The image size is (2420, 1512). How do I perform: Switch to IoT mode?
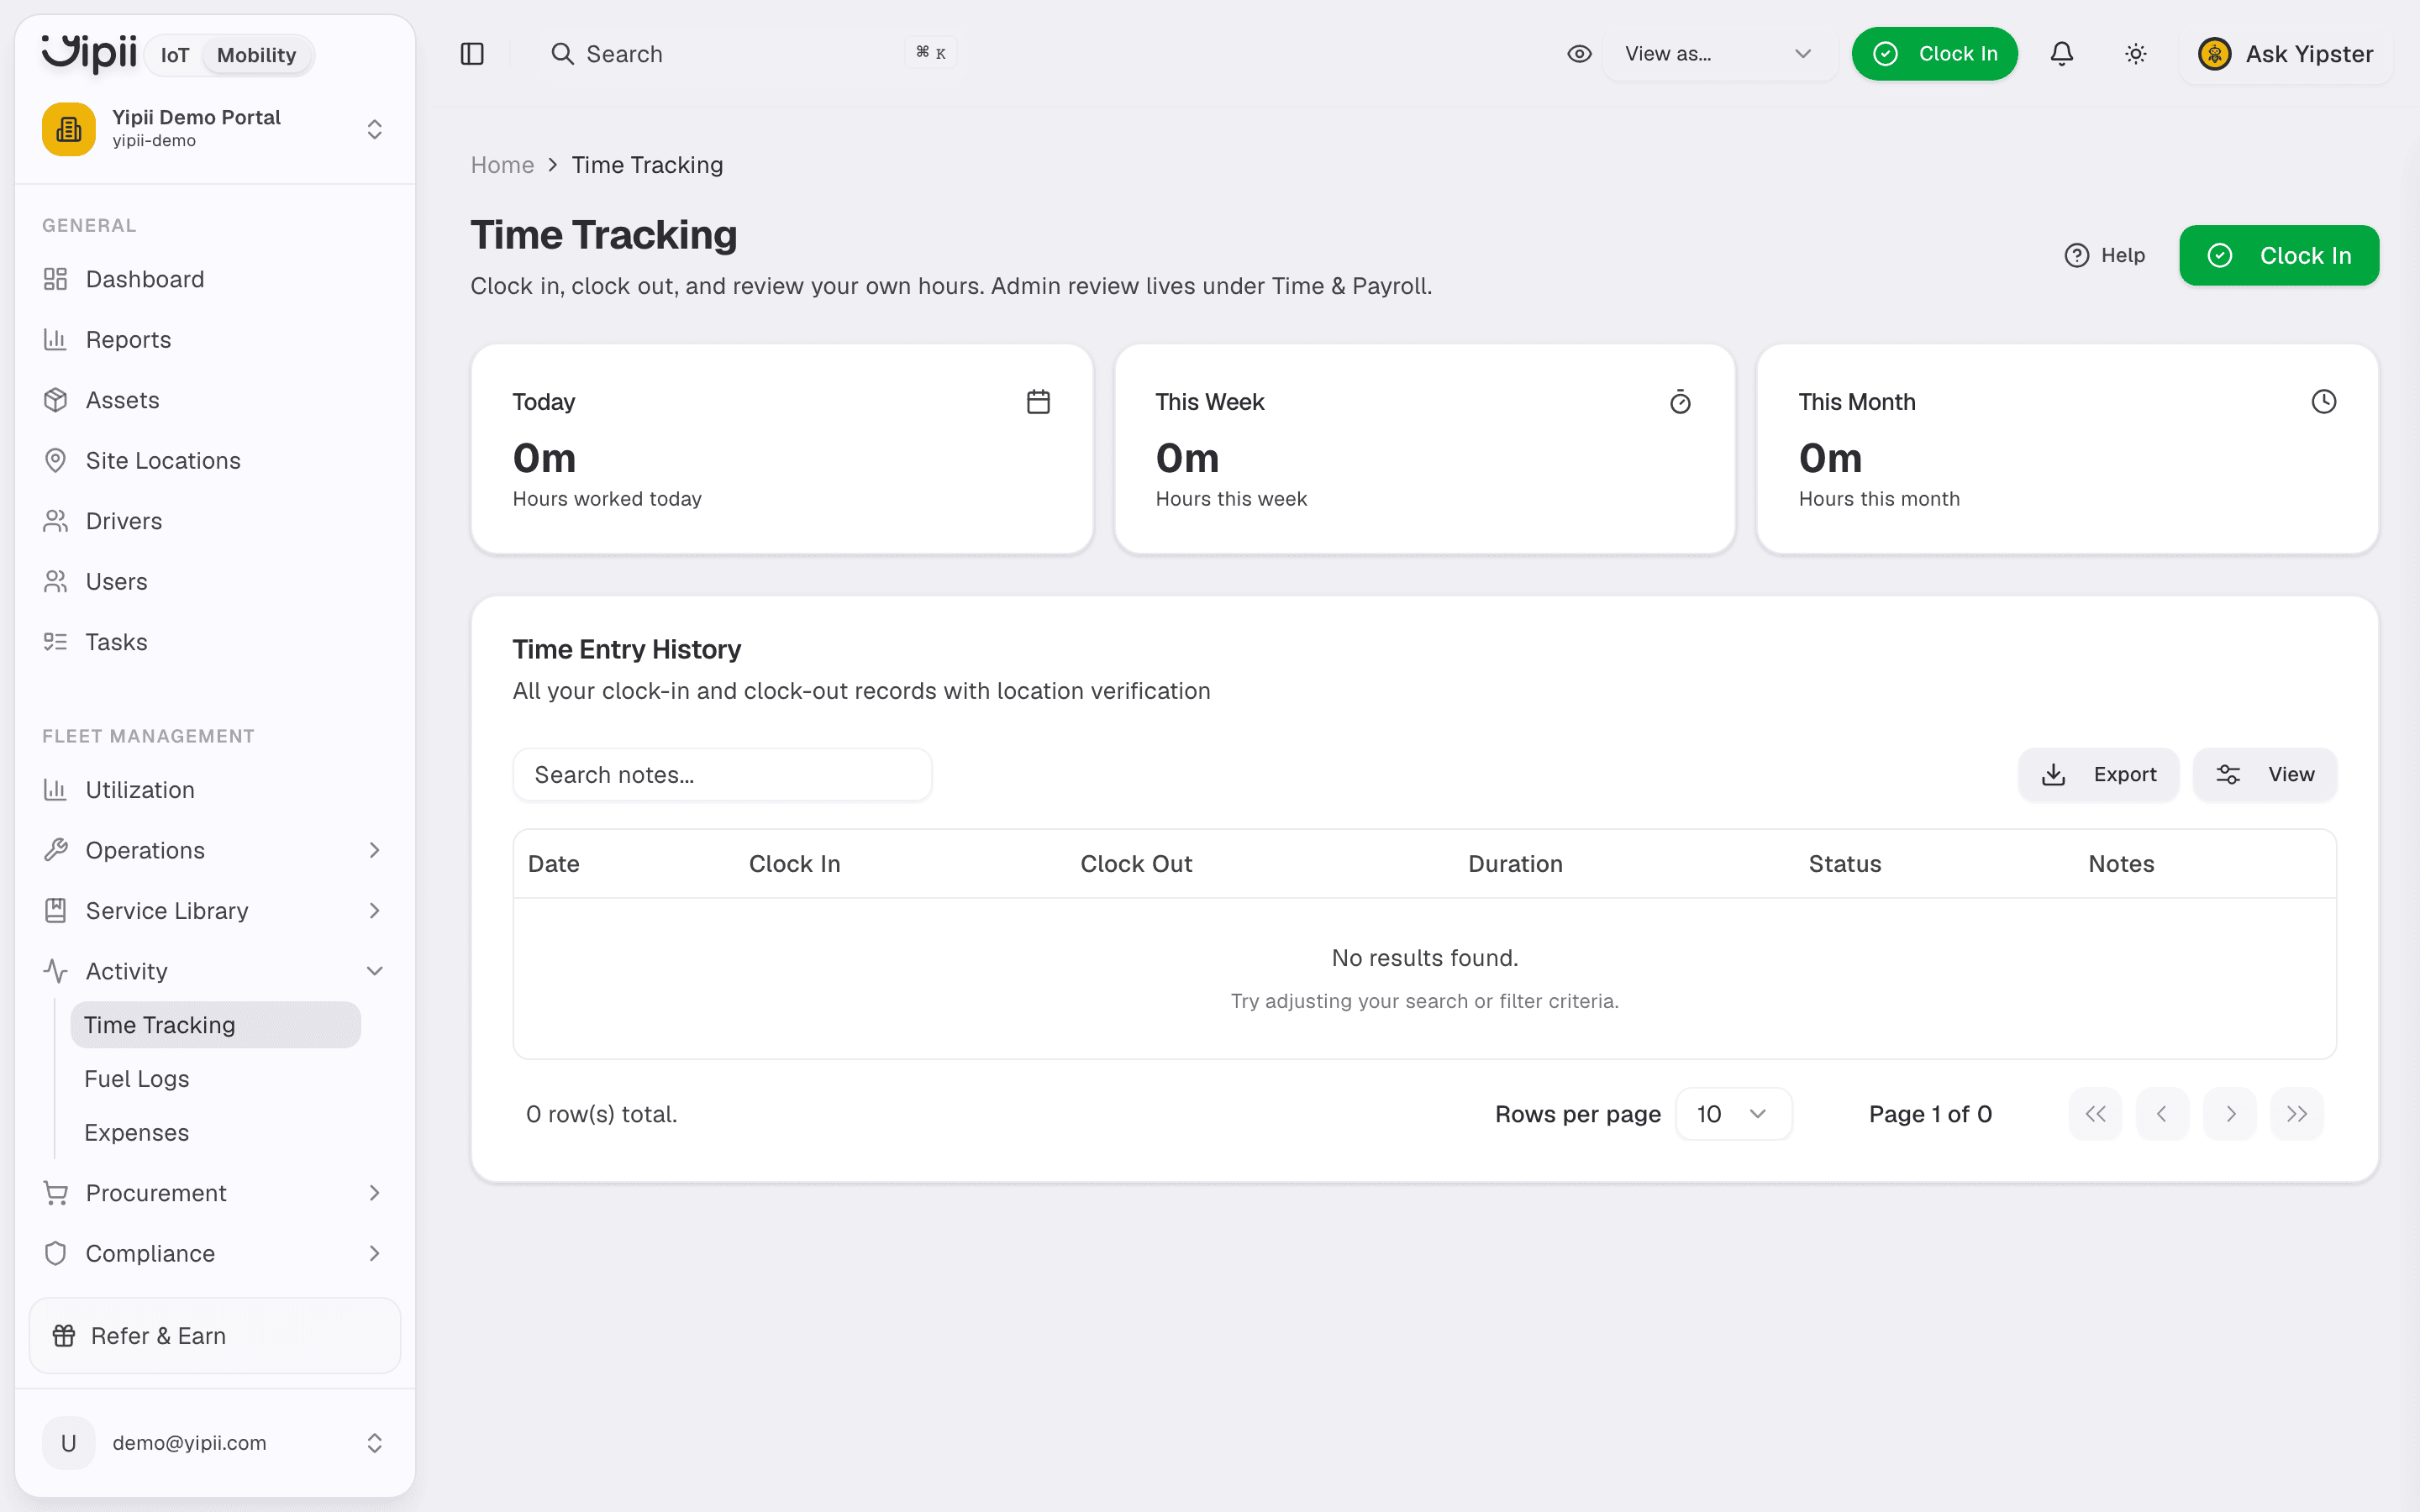pyautogui.click(x=175, y=55)
